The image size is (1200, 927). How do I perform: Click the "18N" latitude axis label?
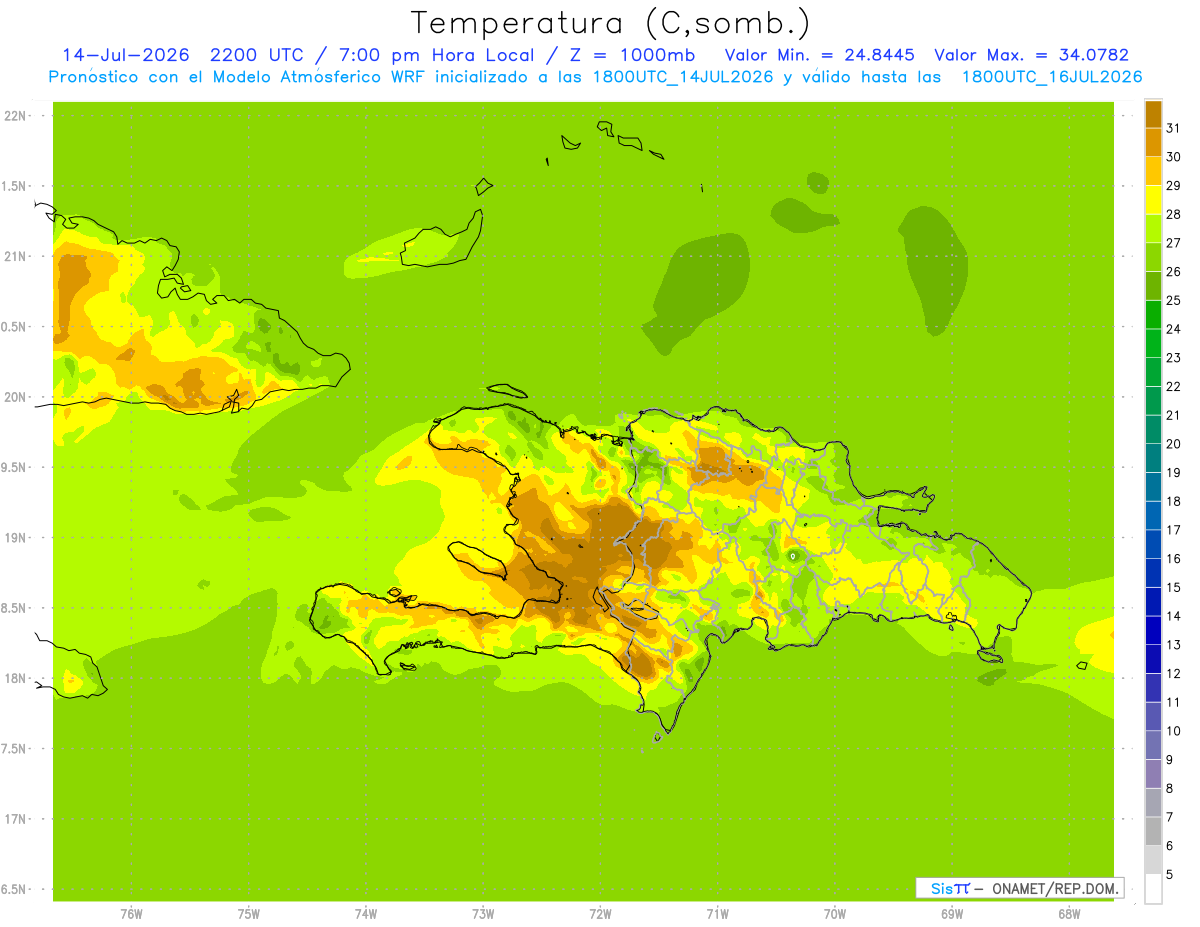click(15, 678)
